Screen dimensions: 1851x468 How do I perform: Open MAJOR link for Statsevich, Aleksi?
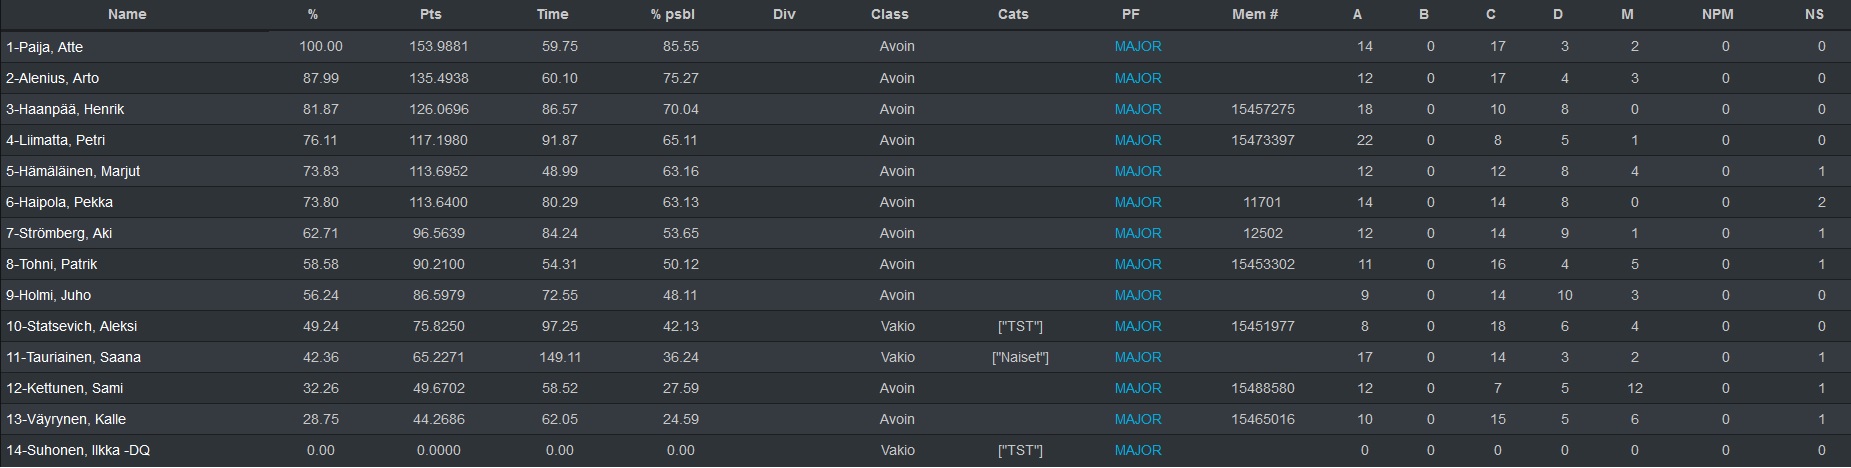[1138, 326]
